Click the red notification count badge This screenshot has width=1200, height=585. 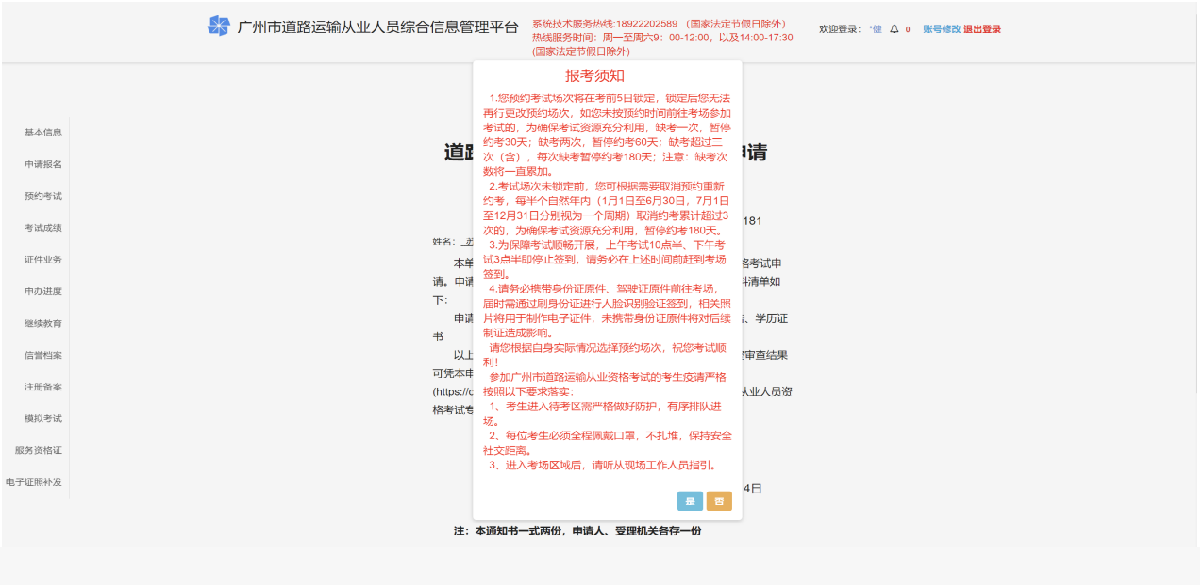pos(908,29)
